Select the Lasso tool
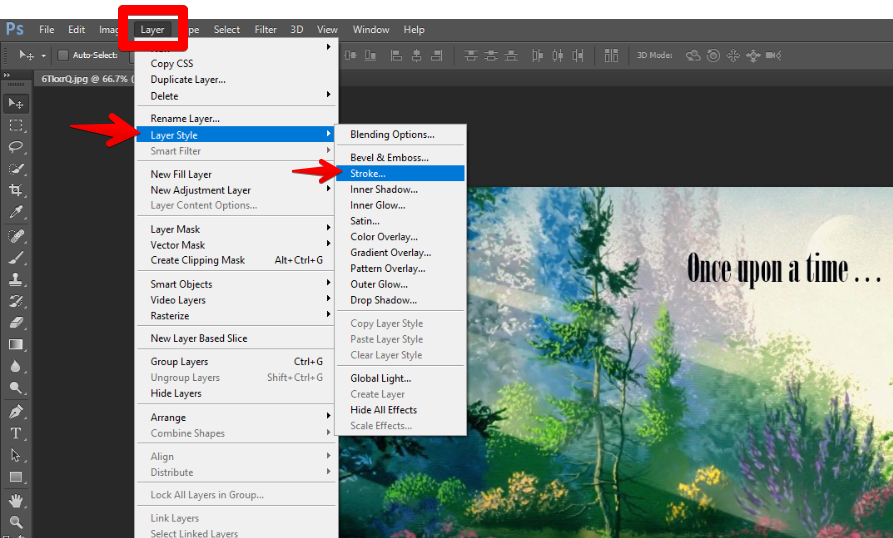 pos(17,147)
